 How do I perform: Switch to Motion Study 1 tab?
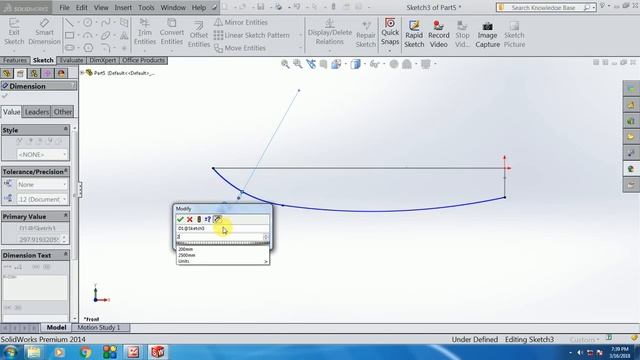(99, 327)
